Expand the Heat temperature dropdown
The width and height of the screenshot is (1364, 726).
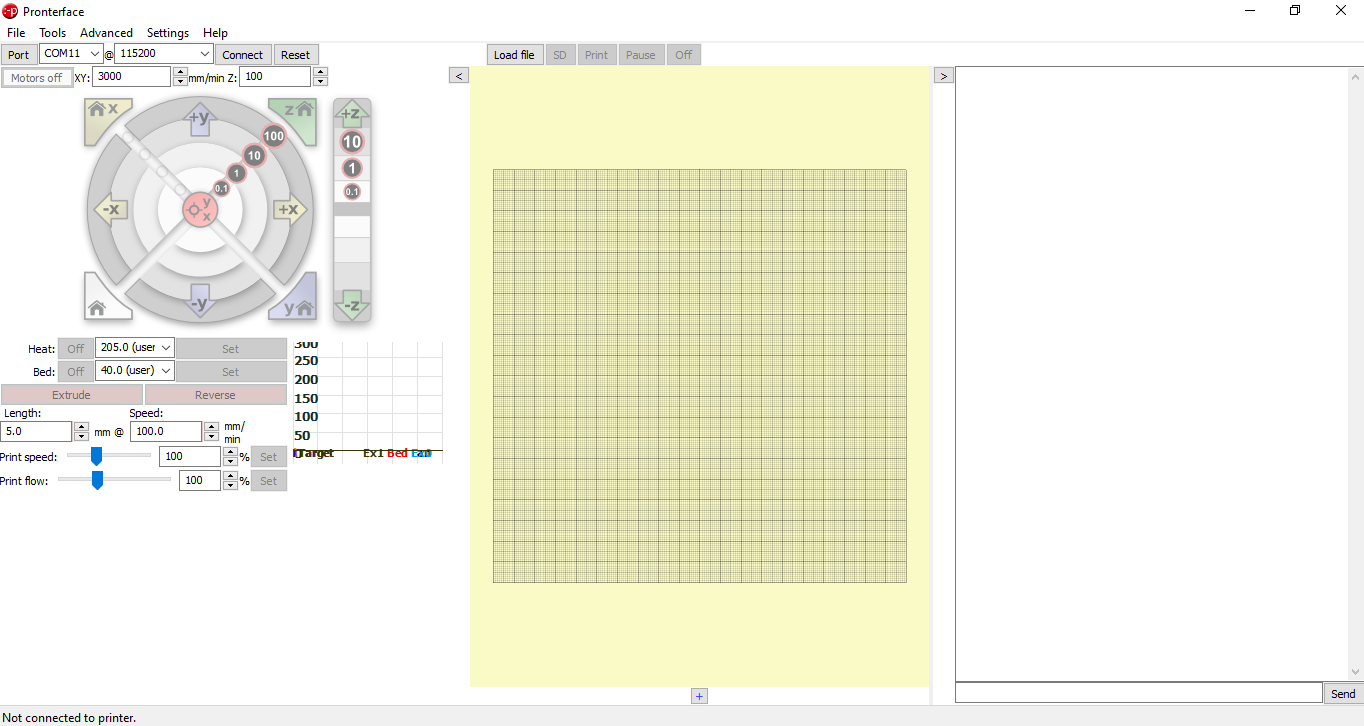(x=135, y=348)
